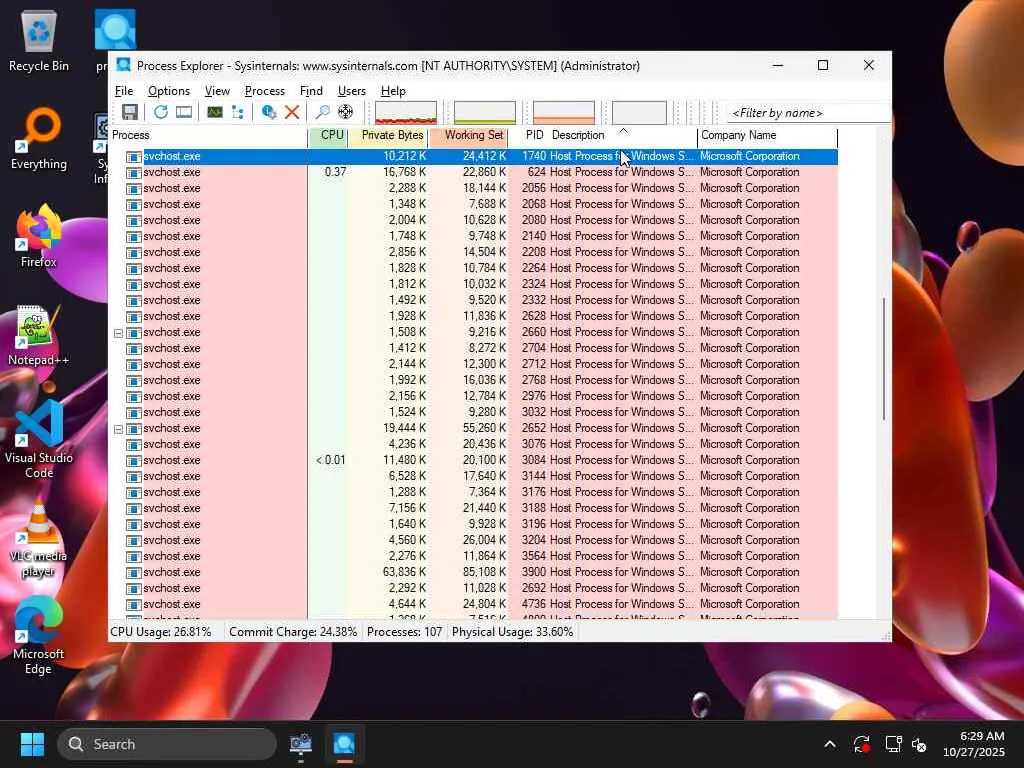
Task: Click the CPU Usage status bar entry
Action: (x=161, y=632)
